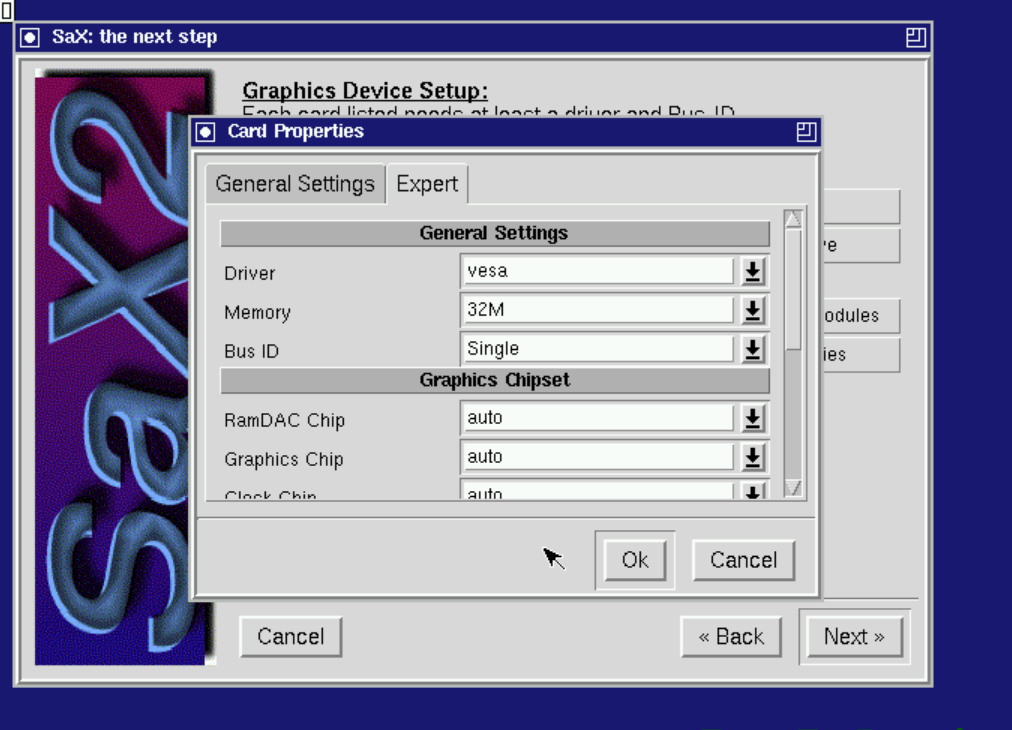Open SaX window menu icon

tap(30, 37)
